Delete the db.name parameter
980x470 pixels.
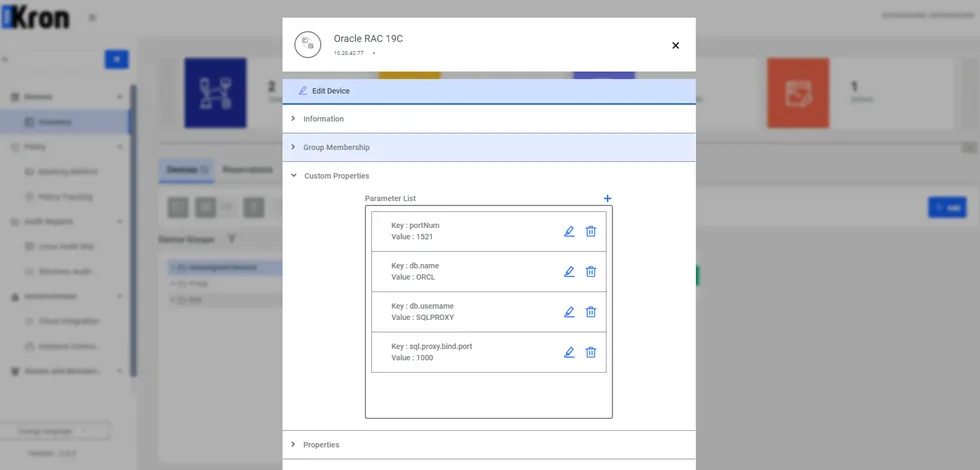click(x=591, y=272)
